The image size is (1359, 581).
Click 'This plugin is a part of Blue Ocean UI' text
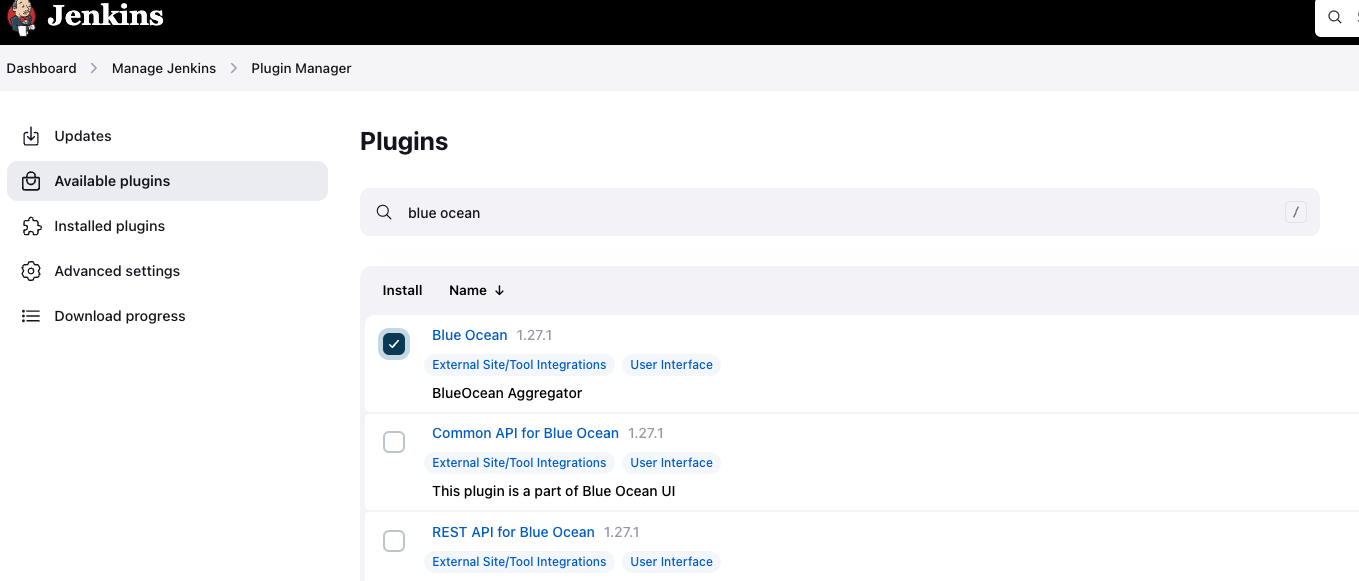[554, 491]
